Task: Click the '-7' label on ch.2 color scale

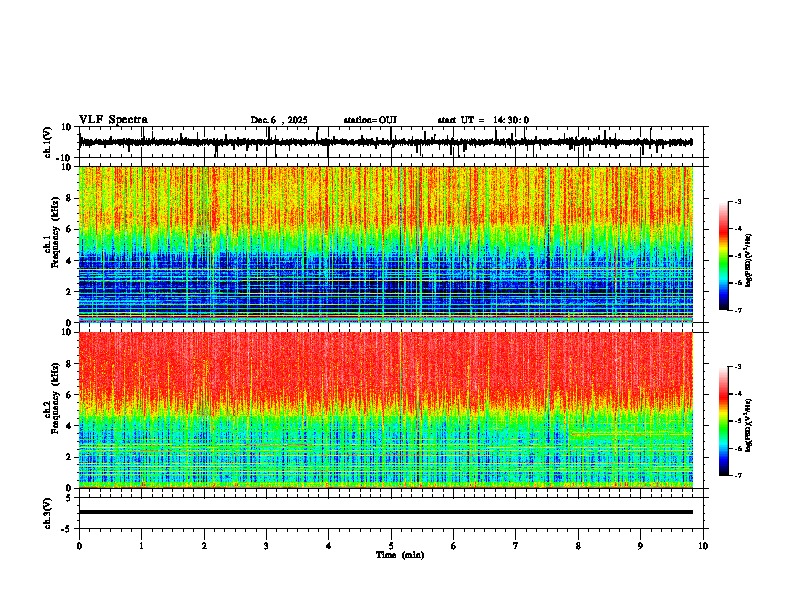Action: point(737,475)
